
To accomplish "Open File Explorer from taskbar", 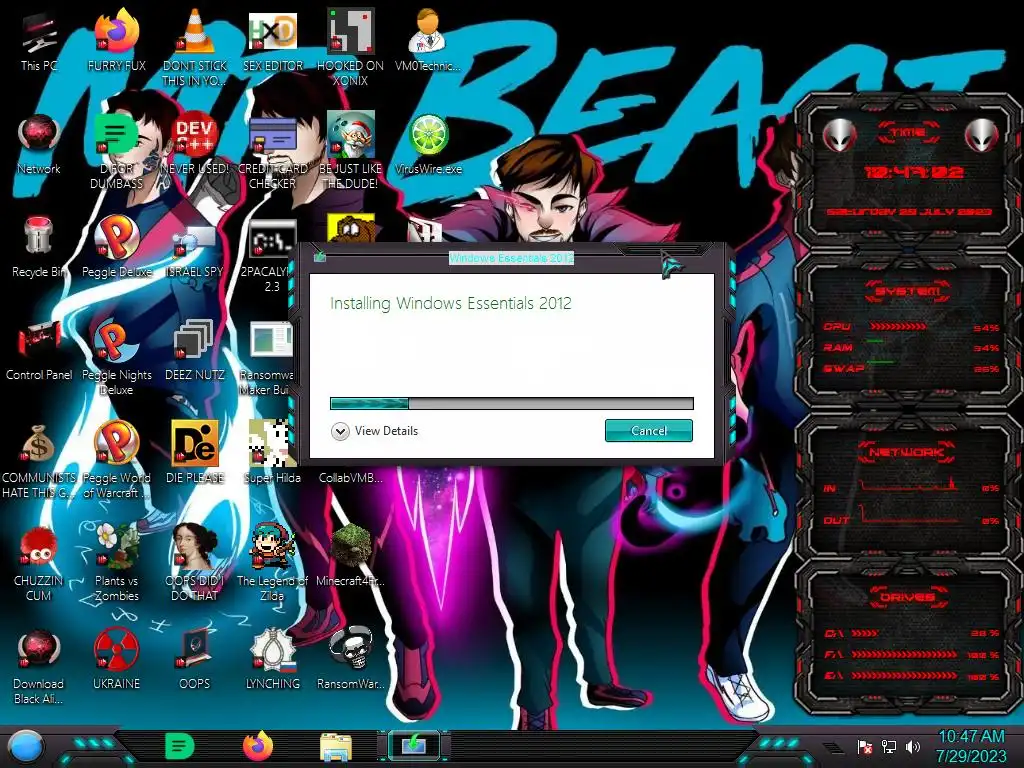I will tap(336, 748).
